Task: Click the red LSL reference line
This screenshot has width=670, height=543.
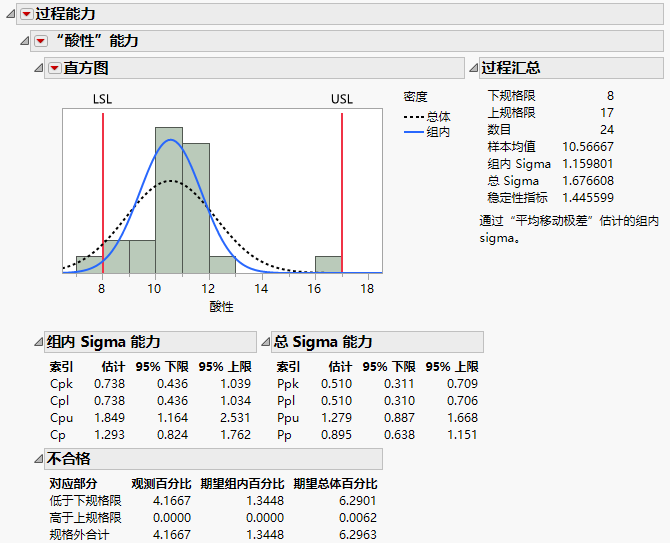Action: coord(103,192)
